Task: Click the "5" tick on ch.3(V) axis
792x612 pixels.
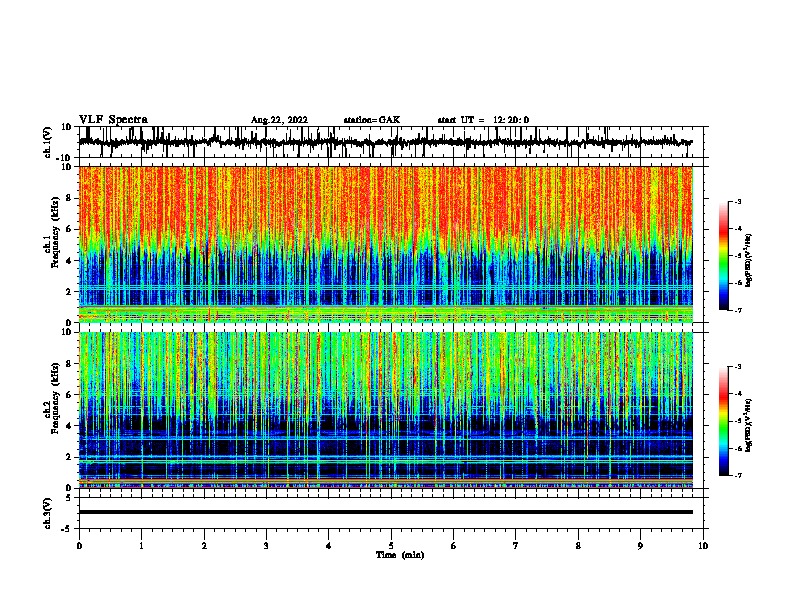Action: (69, 498)
